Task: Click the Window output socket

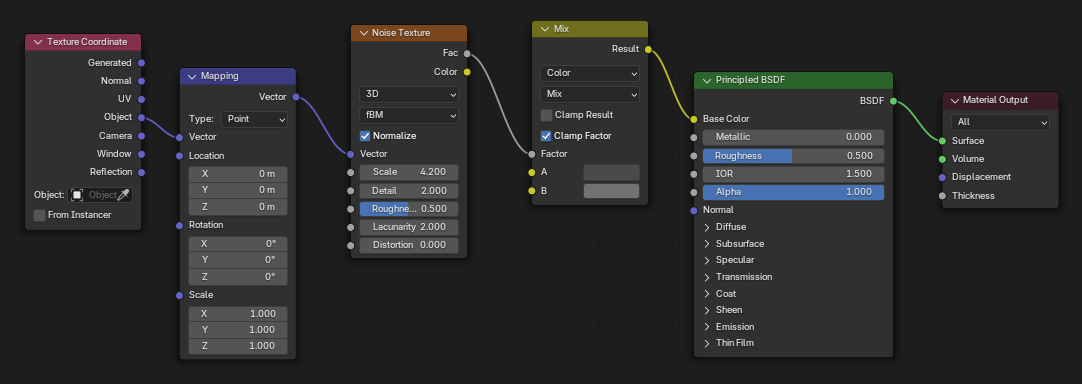Action: pyautogui.click(x=141, y=154)
